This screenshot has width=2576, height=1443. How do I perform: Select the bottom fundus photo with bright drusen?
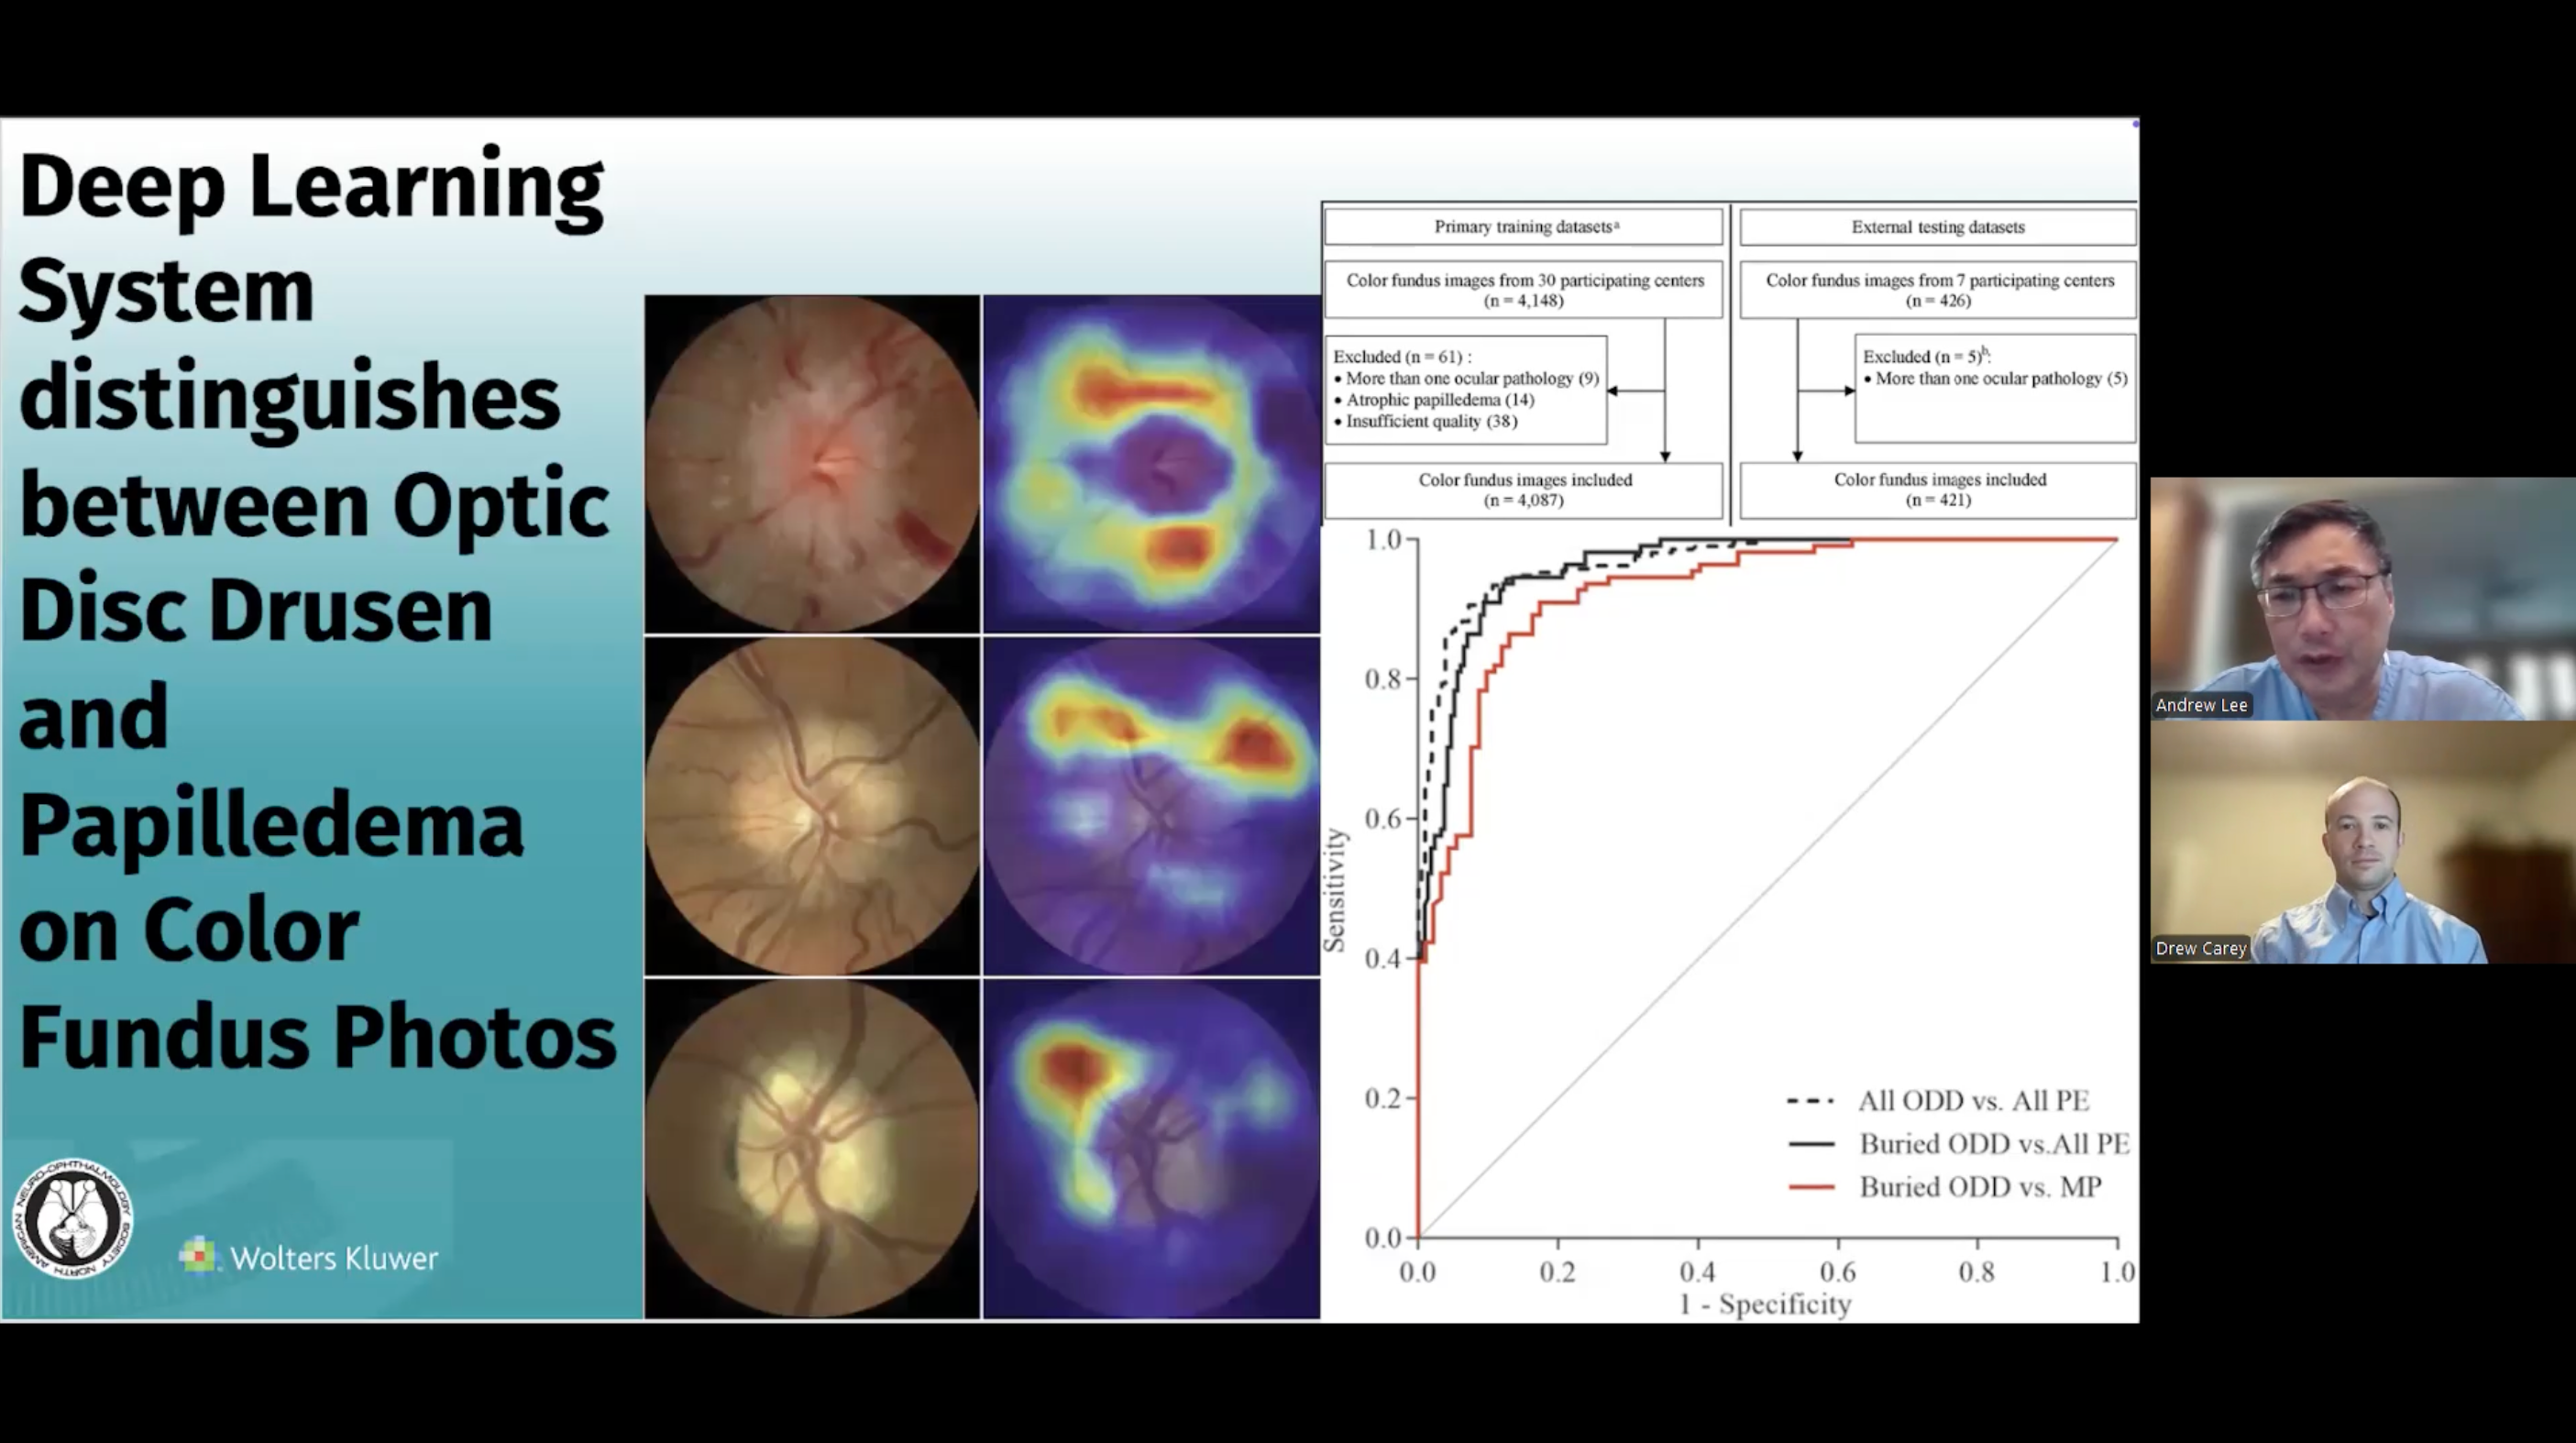point(812,1148)
